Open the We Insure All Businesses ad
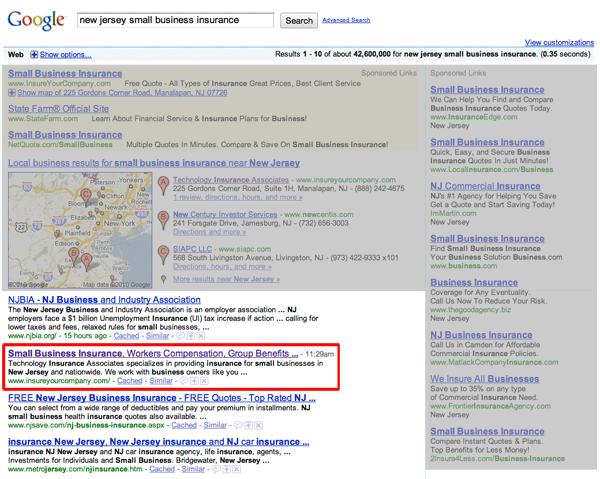This screenshot has height=479, width=600. [x=484, y=379]
